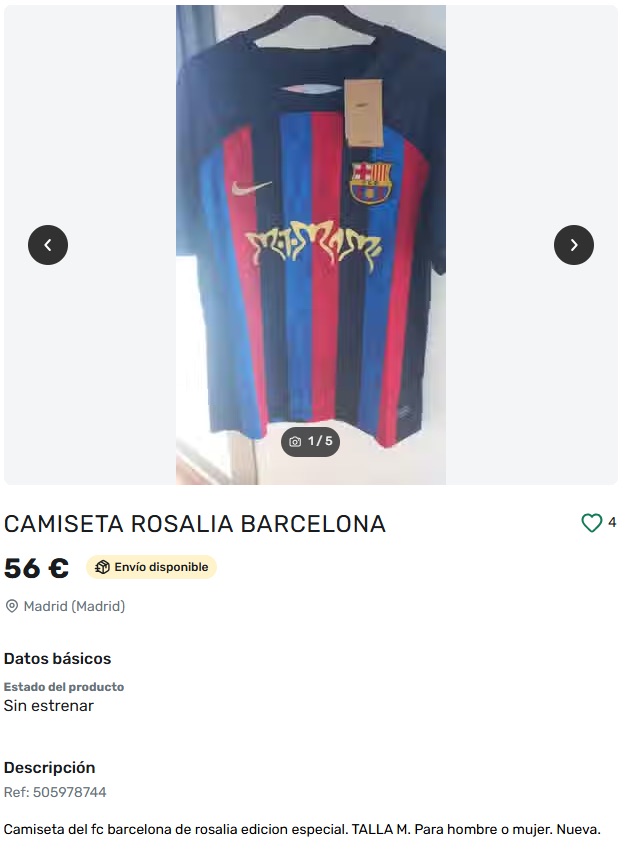
Task: Open the Madrid (Madrid) location link
Action: [x=74, y=606]
